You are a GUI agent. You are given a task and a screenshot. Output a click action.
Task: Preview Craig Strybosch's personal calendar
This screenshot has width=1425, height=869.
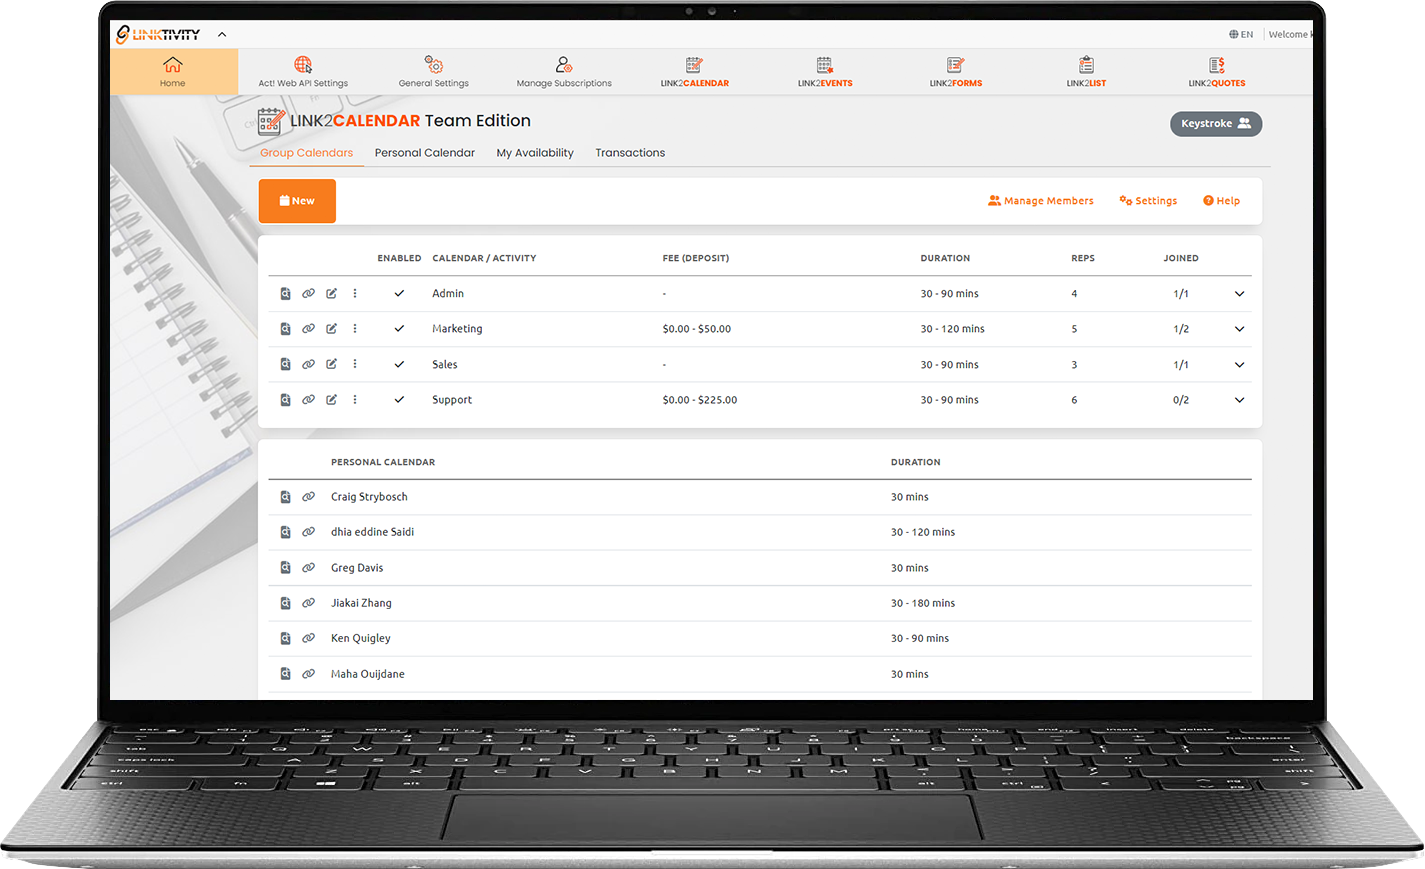click(x=285, y=497)
